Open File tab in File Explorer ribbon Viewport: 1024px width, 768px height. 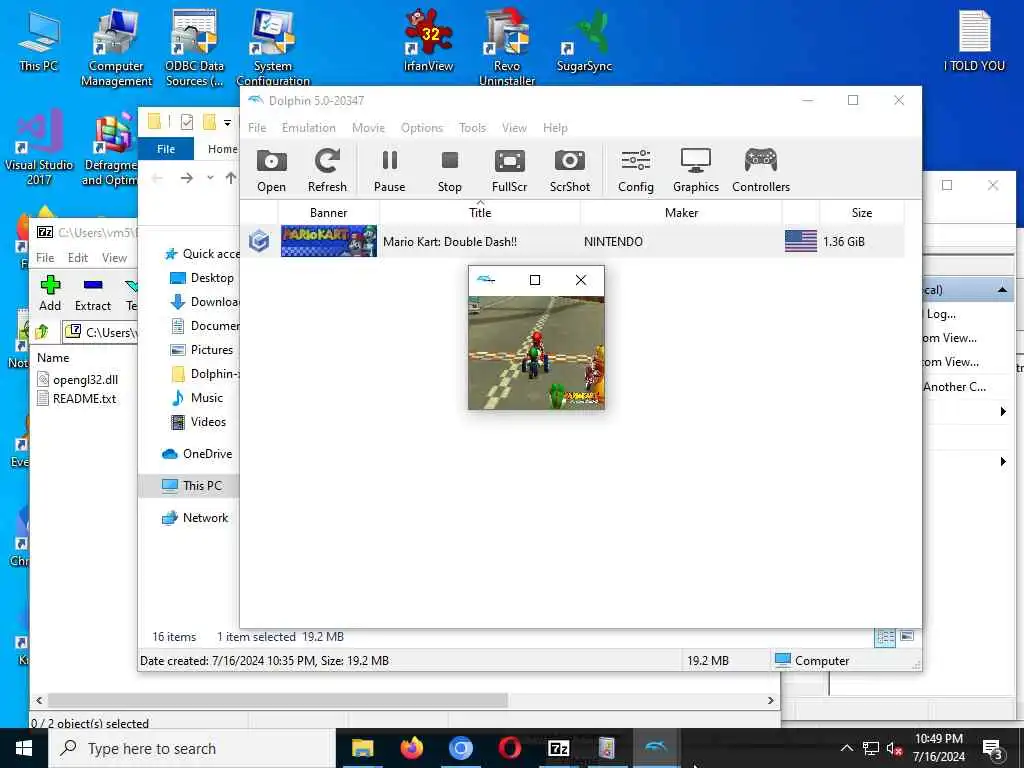click(x=166, y=149)
